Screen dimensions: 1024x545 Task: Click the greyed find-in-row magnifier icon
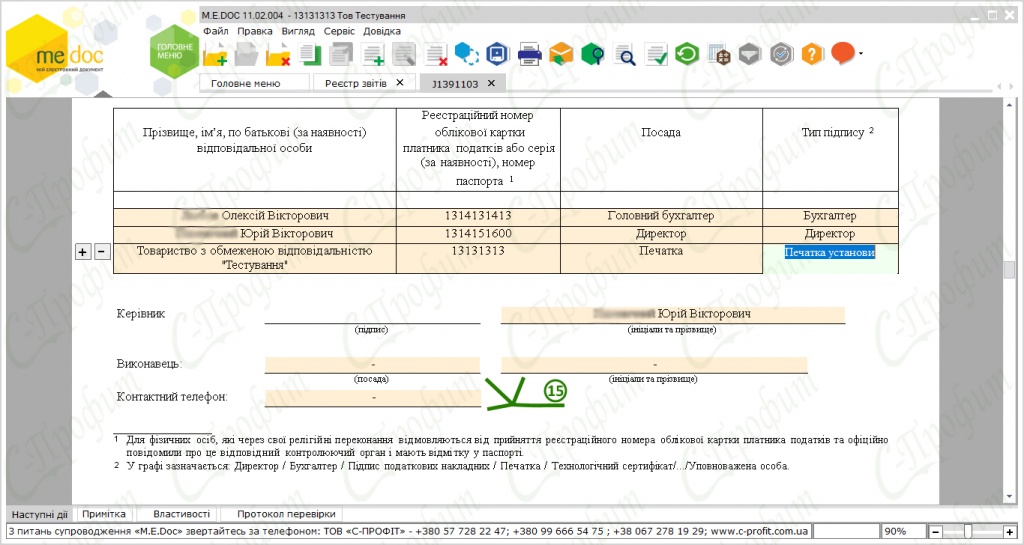[x=404, y=55]
